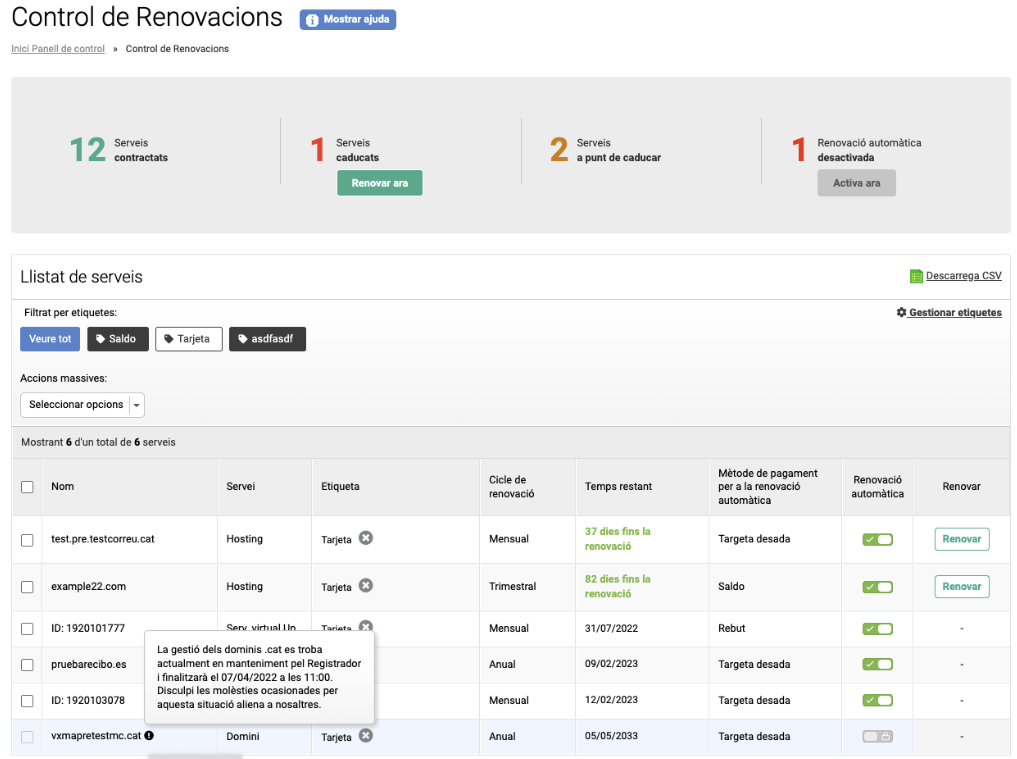1017x759 pixels.
Task: Click 'Control de Renovacions' breadcrumb text
Action: click(x=177, y=49)
